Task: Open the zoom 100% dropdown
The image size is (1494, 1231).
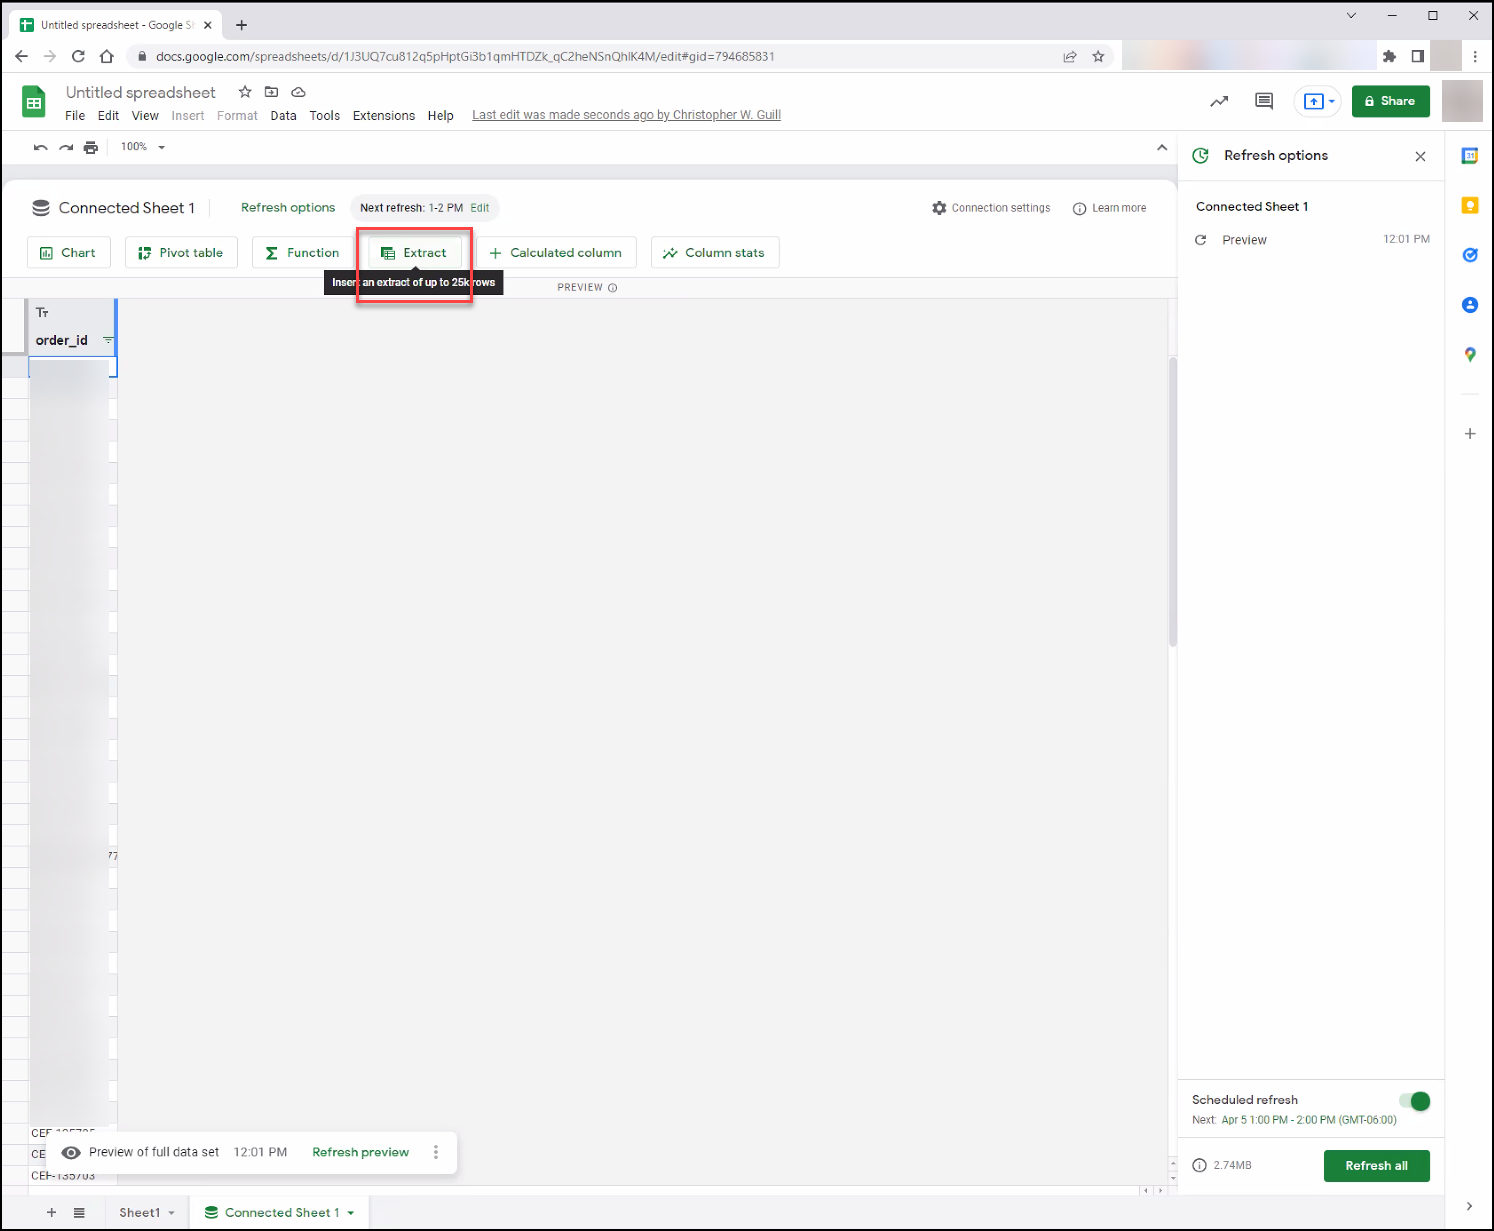Action: click(143, 147)
